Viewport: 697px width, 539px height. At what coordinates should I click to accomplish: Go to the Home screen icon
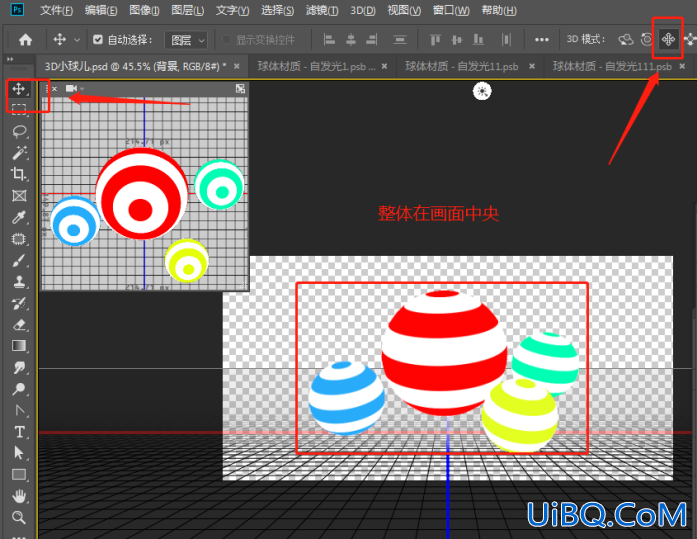click(x=25, y=40)
